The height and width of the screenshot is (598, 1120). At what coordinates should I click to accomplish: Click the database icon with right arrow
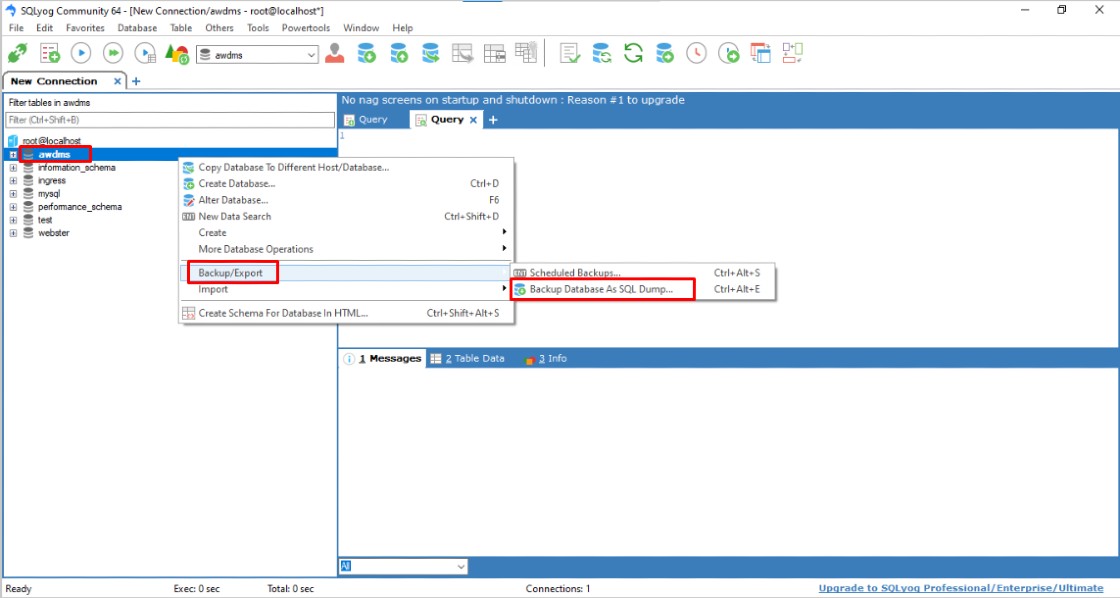[x=431, y=54]
